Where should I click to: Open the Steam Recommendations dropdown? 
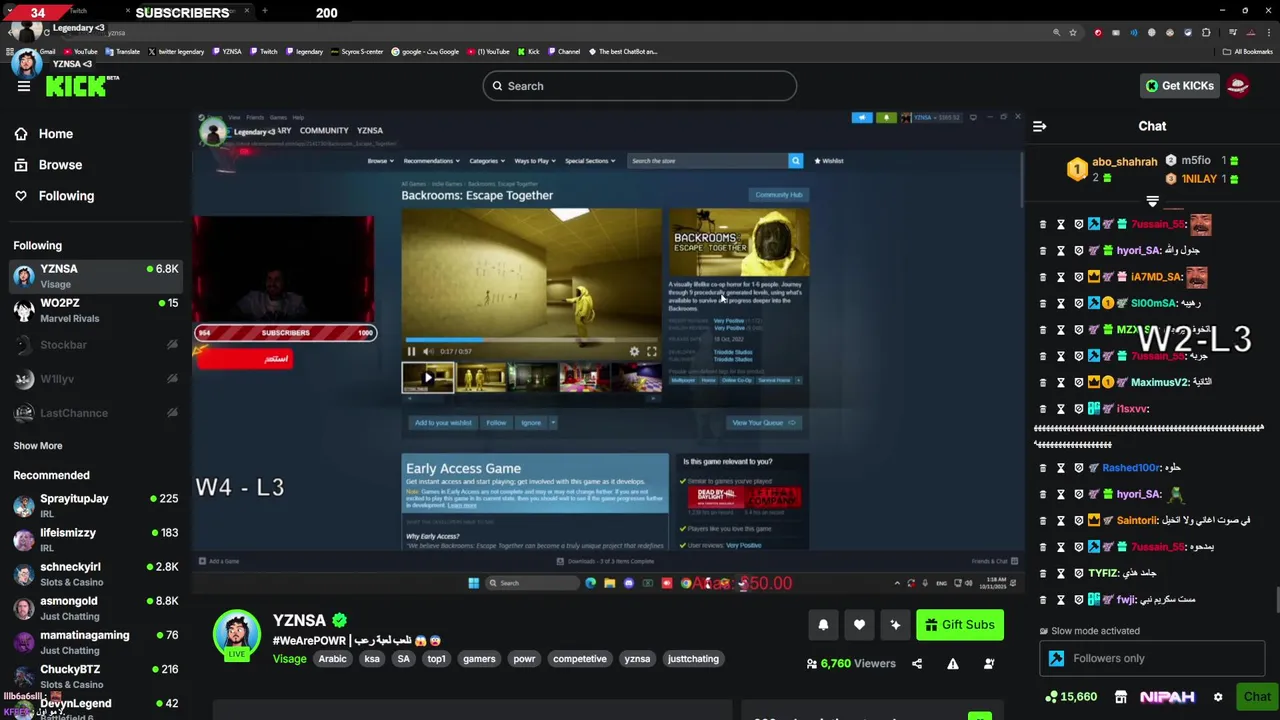[x=431, y=161]
